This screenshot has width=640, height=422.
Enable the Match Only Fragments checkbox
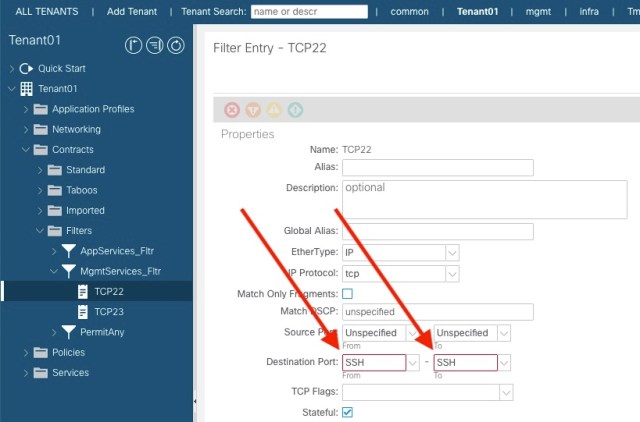348,293
